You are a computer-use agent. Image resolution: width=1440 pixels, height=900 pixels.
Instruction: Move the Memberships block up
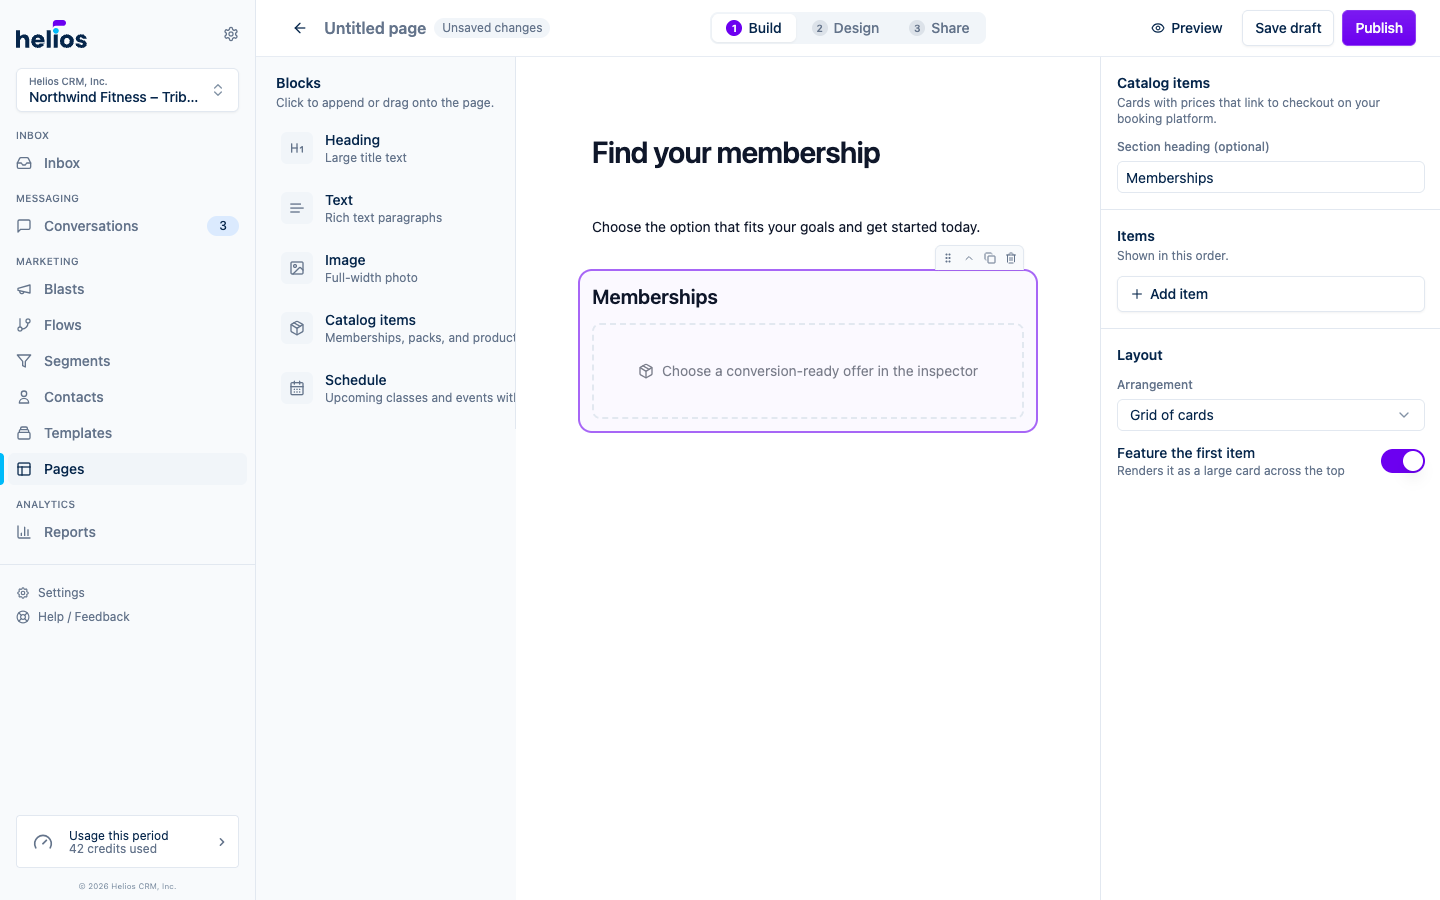coord(969,258)
